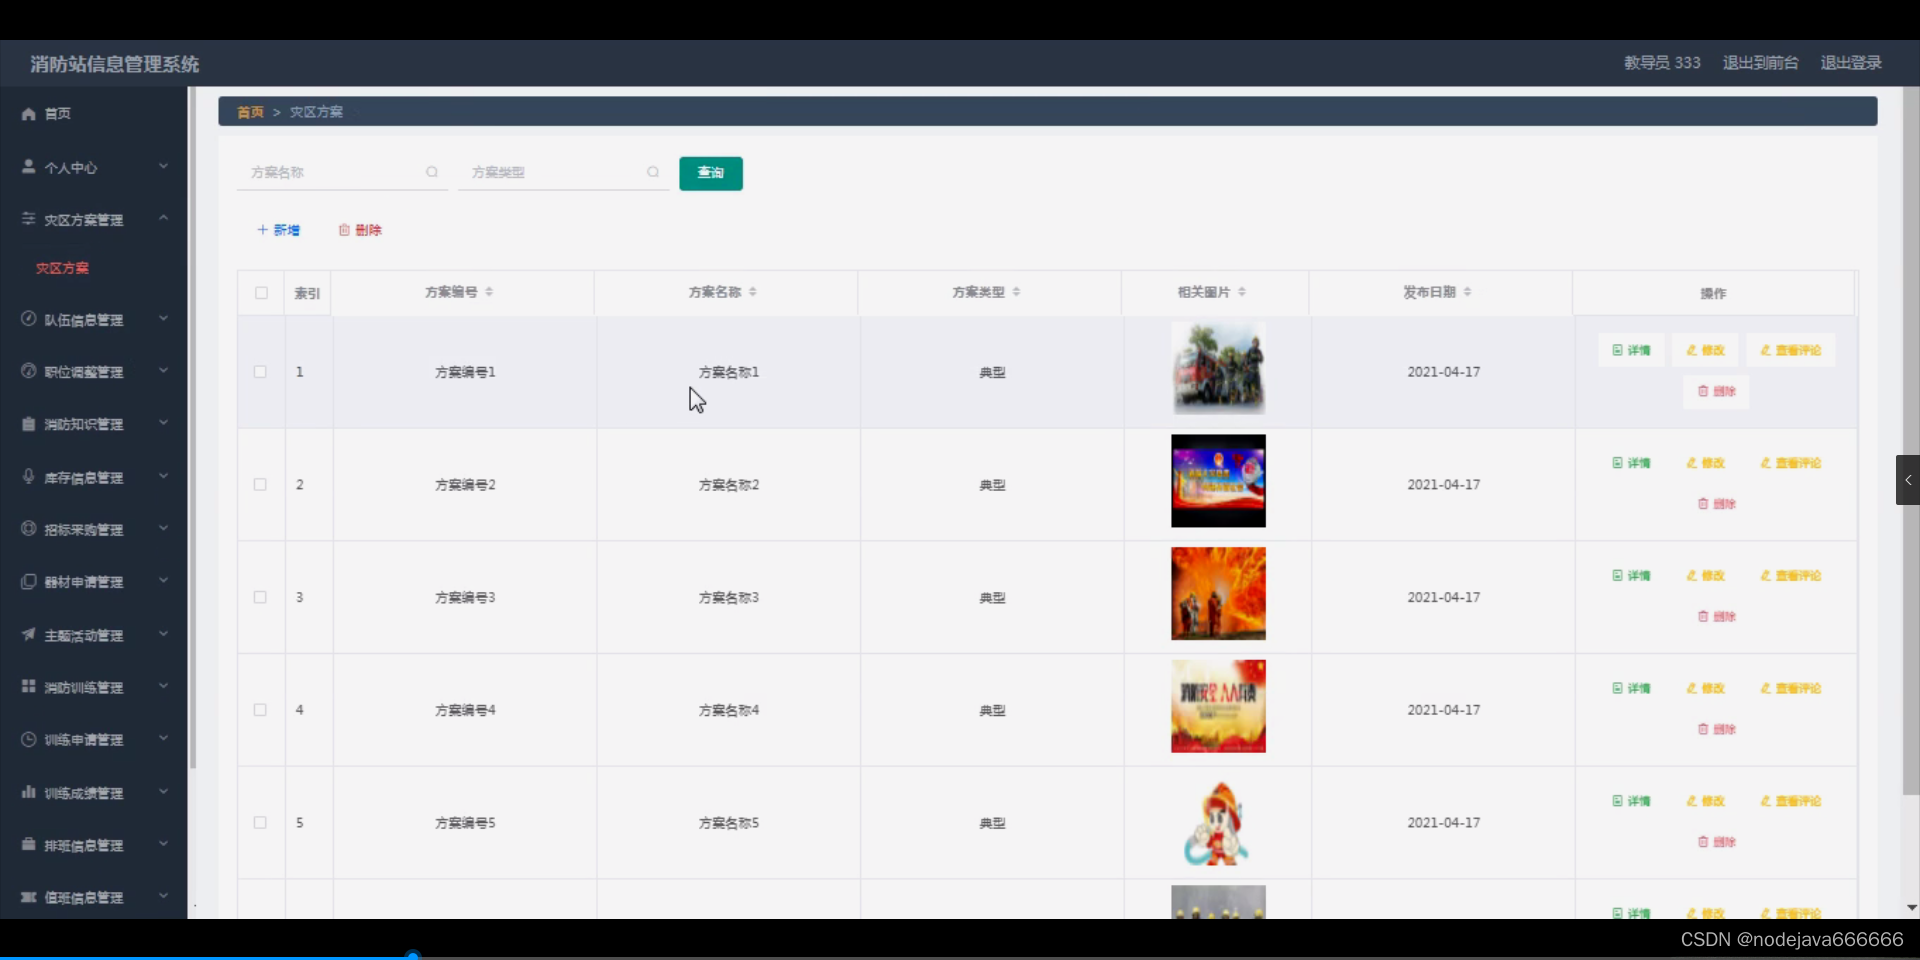The height and width of the screenshot is (960, 1920).
Task: Sort by 相关图片 using its sort arrows
Action: [x=1242, y=292]
